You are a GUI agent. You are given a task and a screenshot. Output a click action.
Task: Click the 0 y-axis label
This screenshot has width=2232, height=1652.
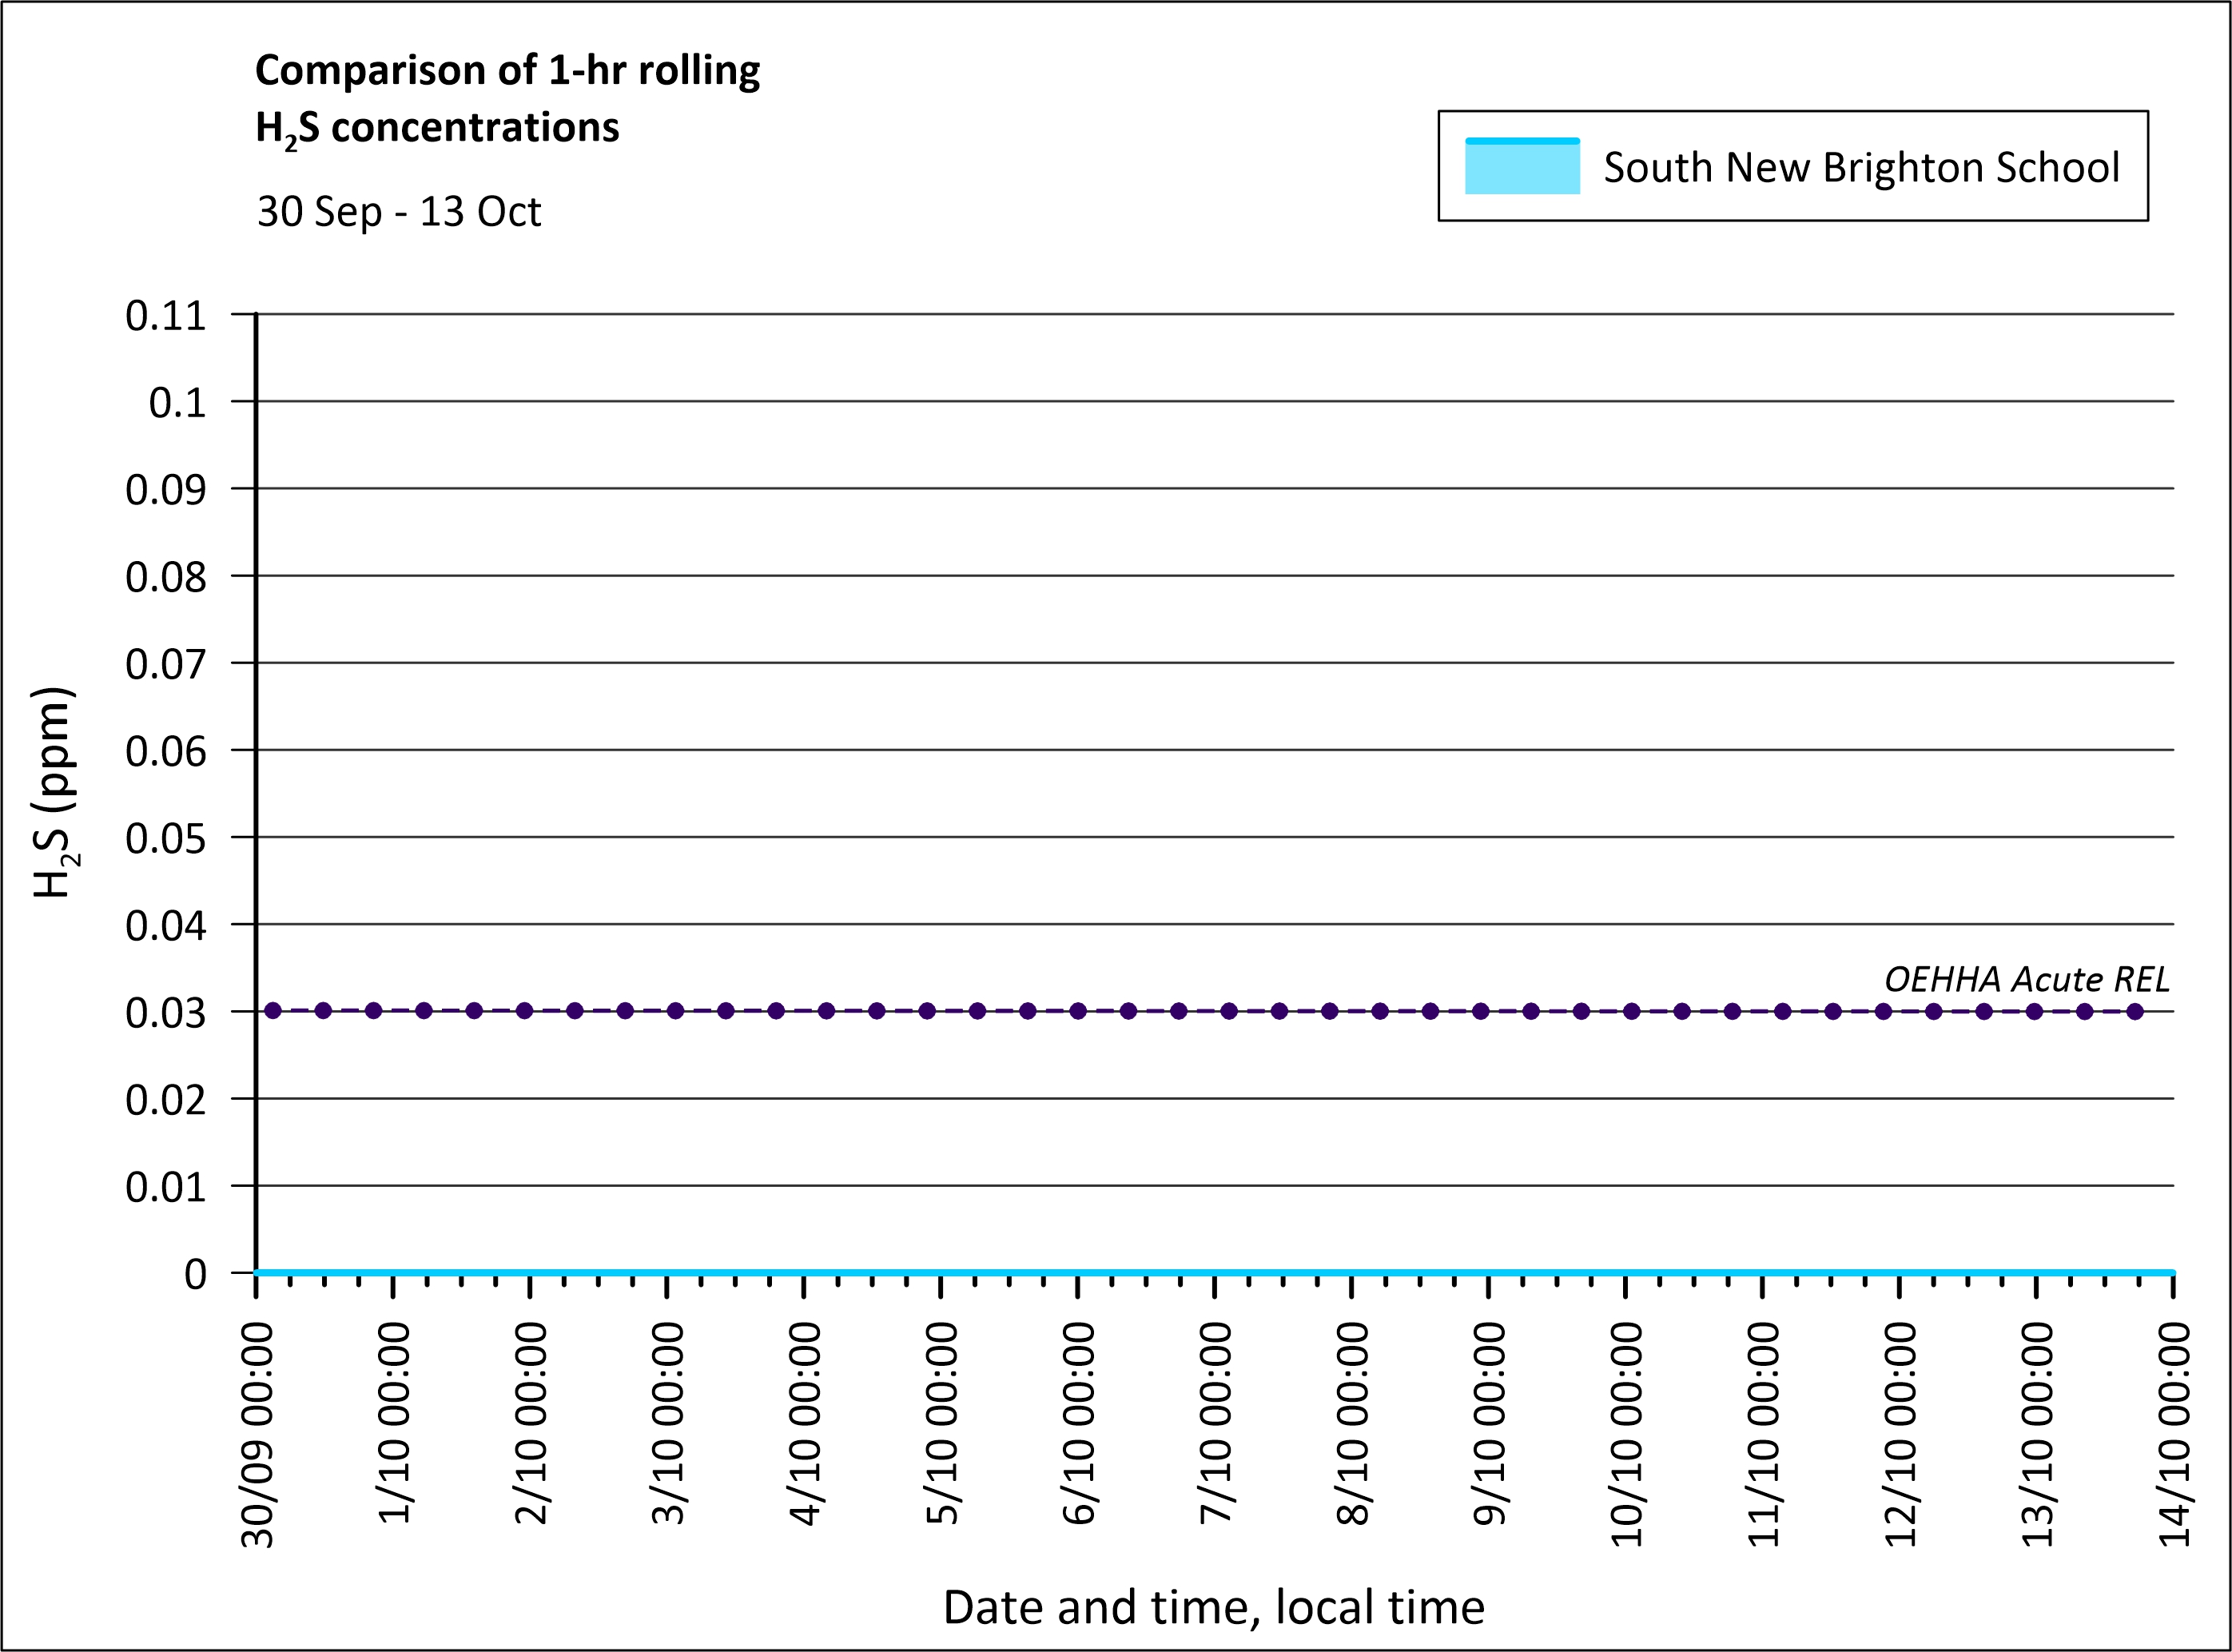(195, 1275)
